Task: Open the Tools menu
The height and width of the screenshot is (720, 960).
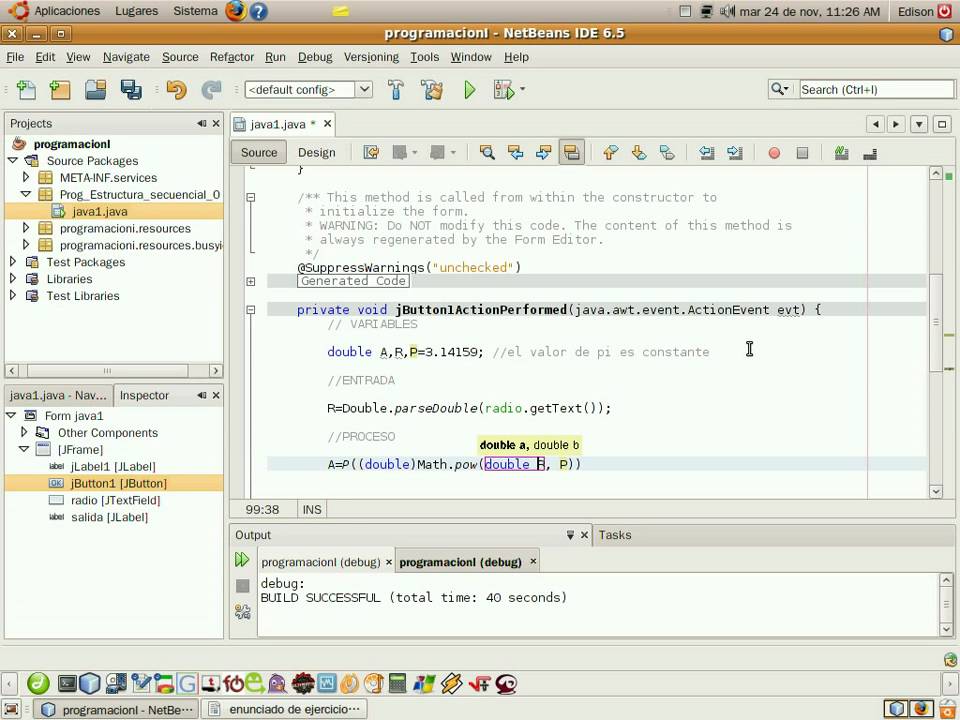Action: pyautogui.click(x=424, y=57)
